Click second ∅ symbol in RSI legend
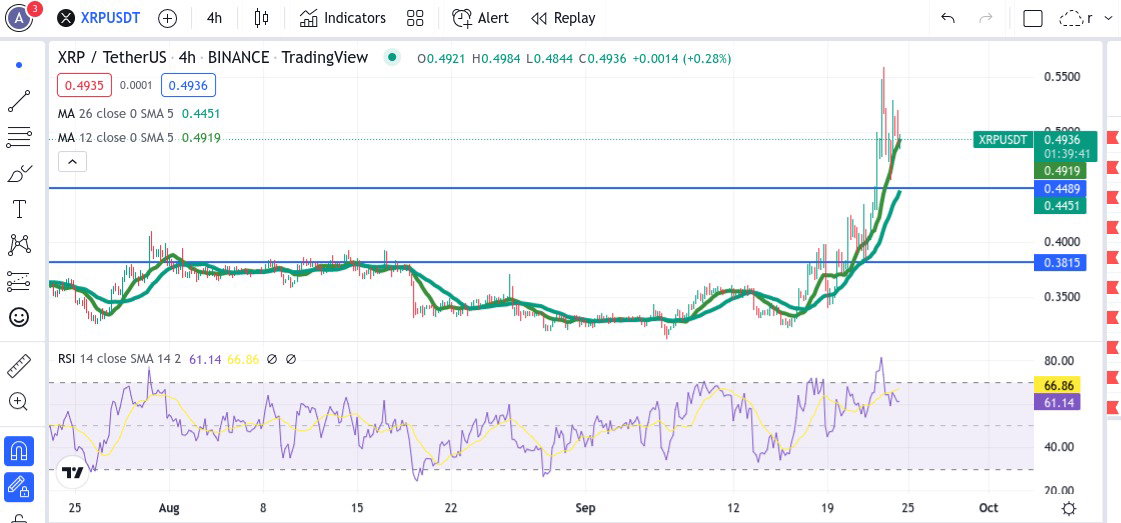The image size is (1121, 523). (x=291, y=359)
